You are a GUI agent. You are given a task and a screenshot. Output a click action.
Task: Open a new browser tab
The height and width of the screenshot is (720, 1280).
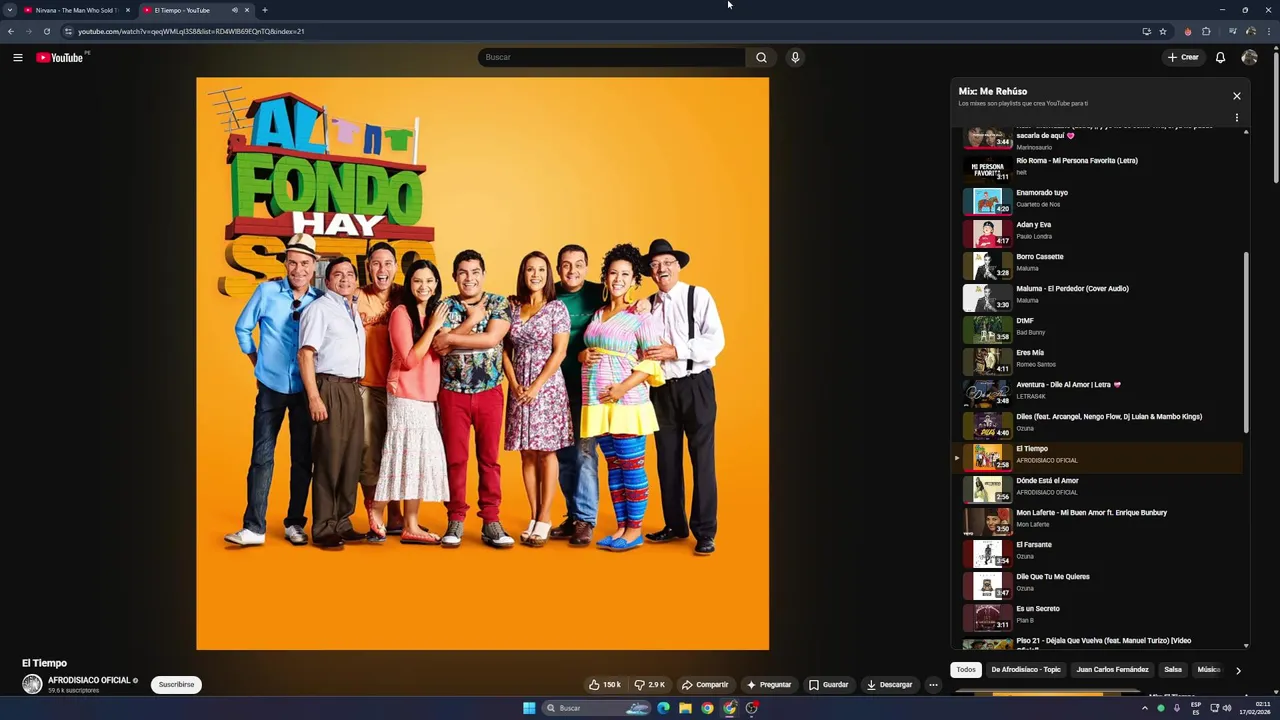click(265, 10)
